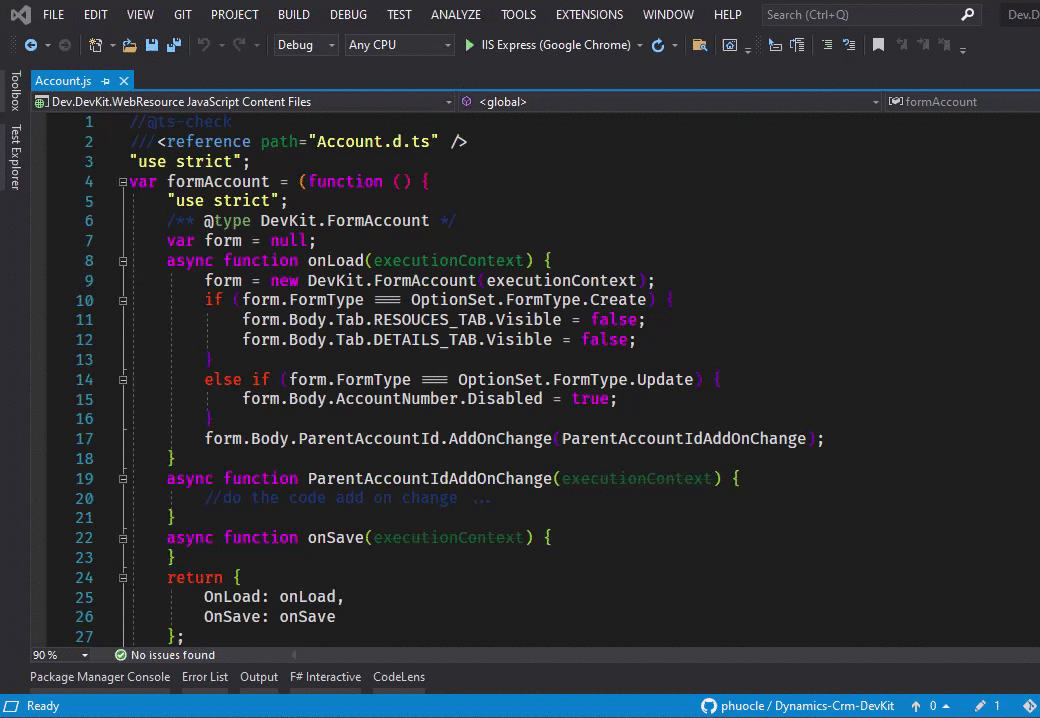This screenshot has width=1040, height=718.
Task: Open the browser refresh options dropdown arrow
Action: (675, 46)
